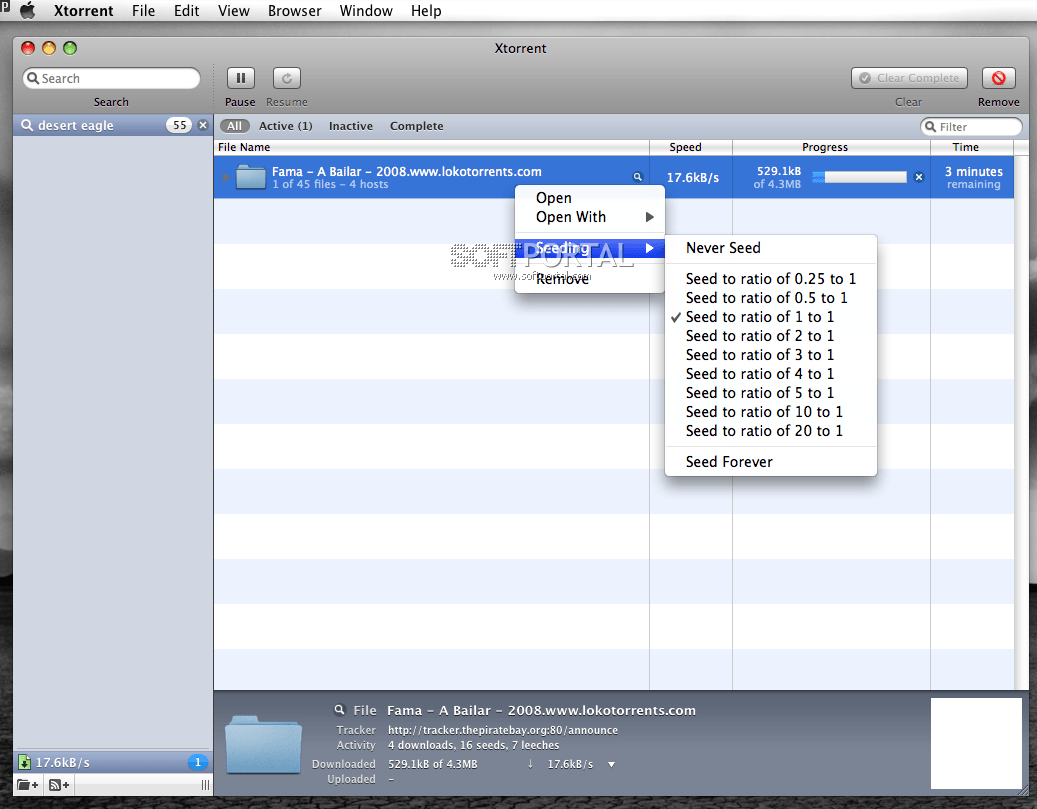Click the green download arrow icon
The image size is (1037, 809).
24,762
